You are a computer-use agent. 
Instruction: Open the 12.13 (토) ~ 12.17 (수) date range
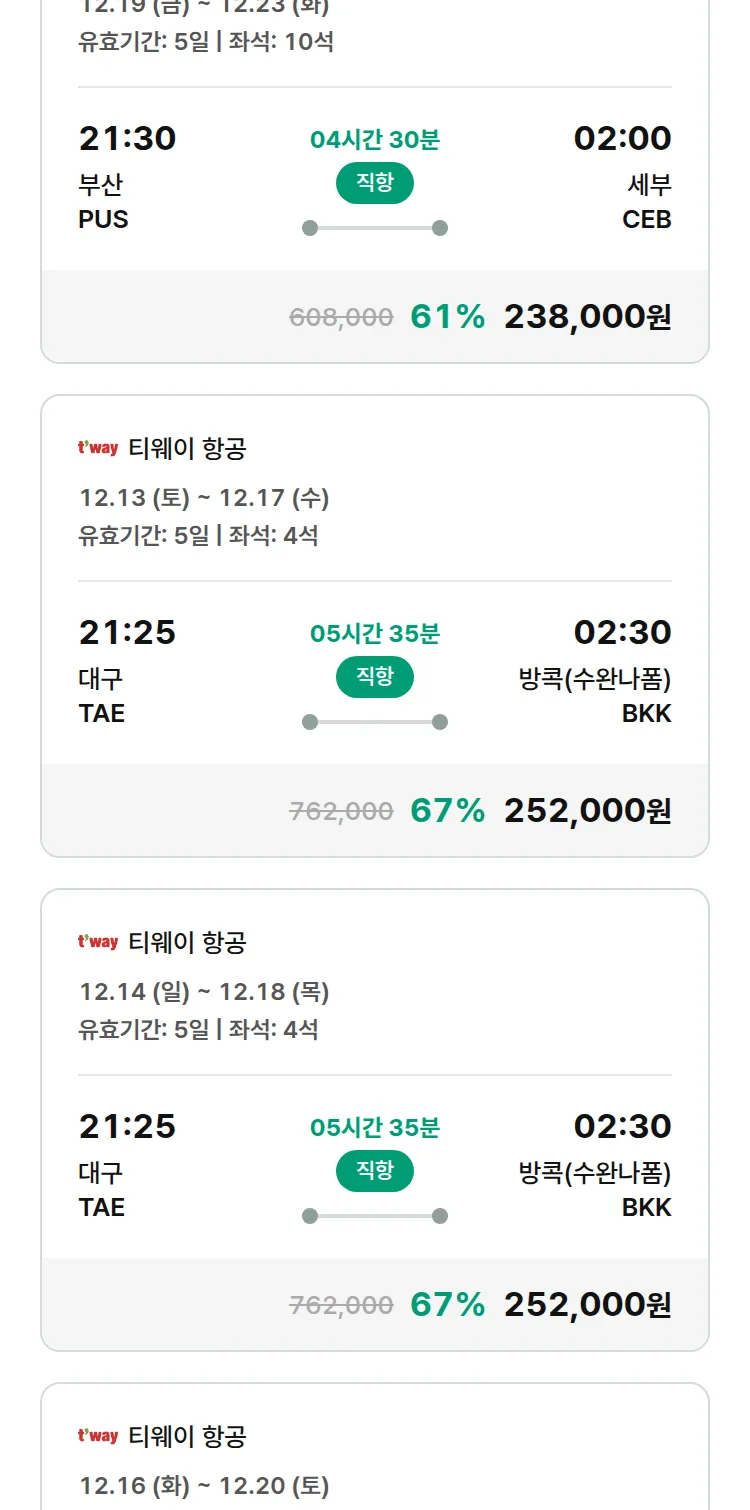point(204,498)
